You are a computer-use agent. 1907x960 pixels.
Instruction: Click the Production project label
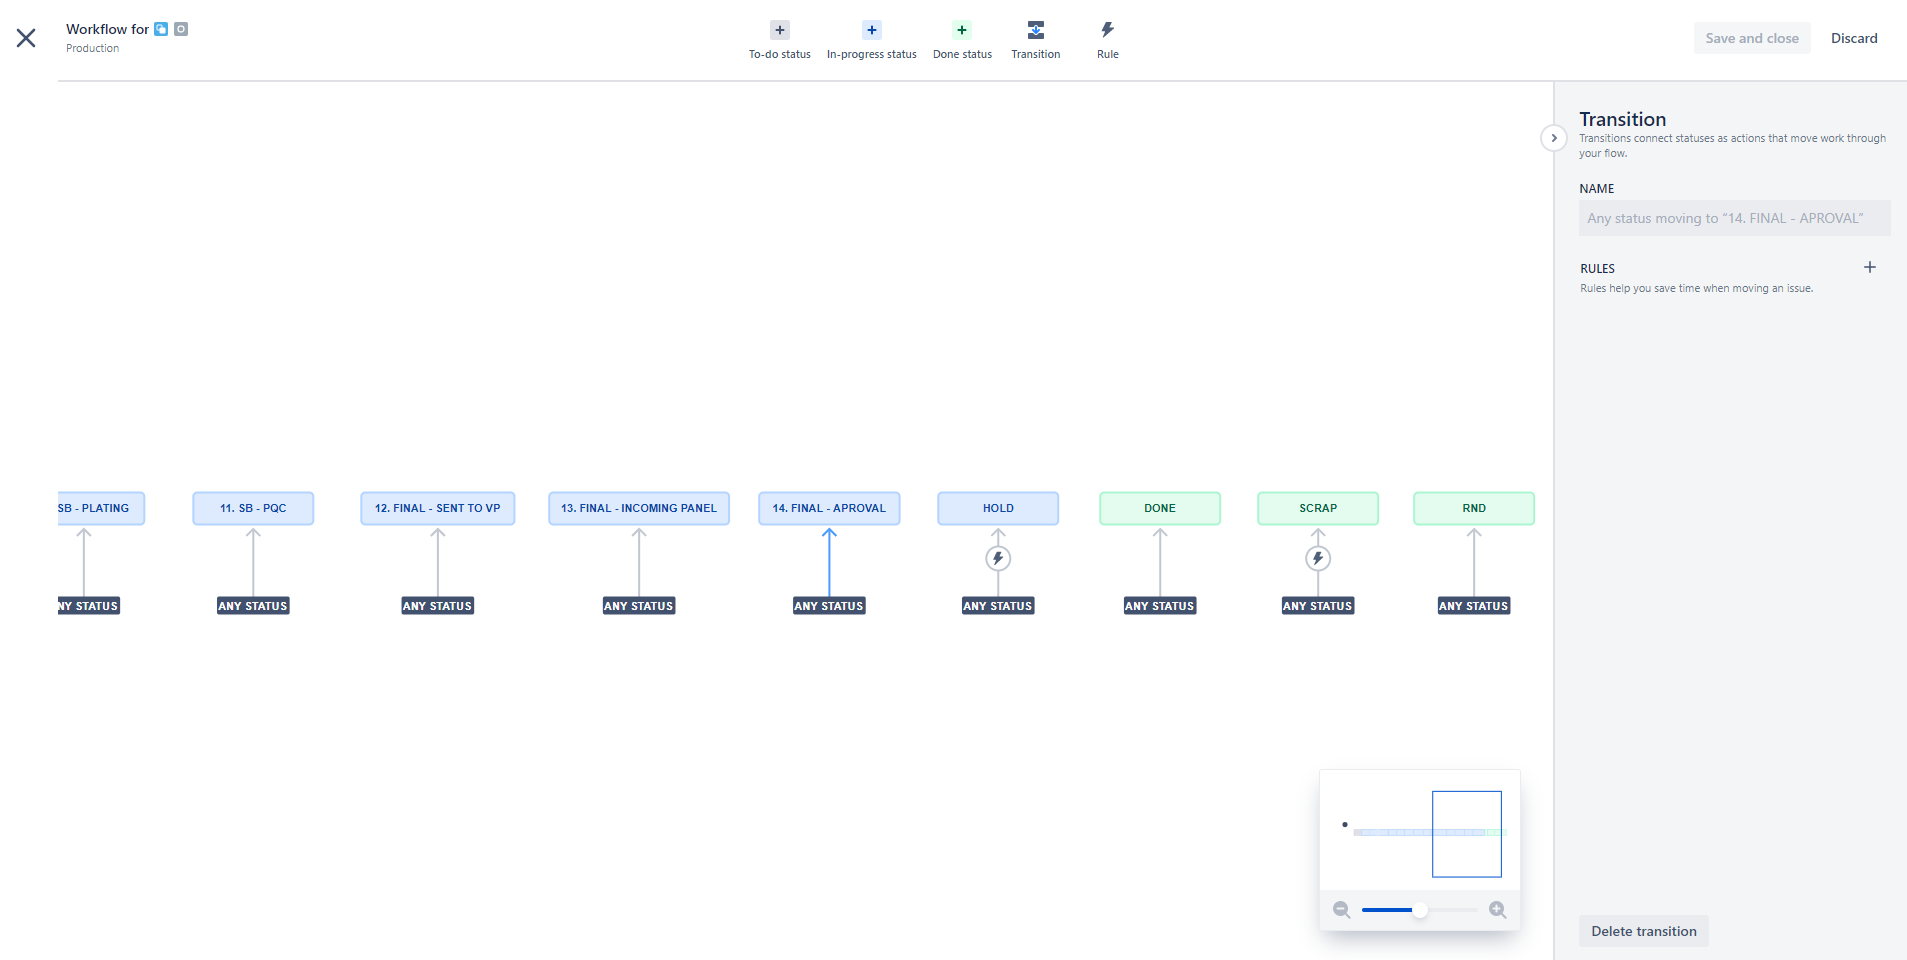click(92, 48)
